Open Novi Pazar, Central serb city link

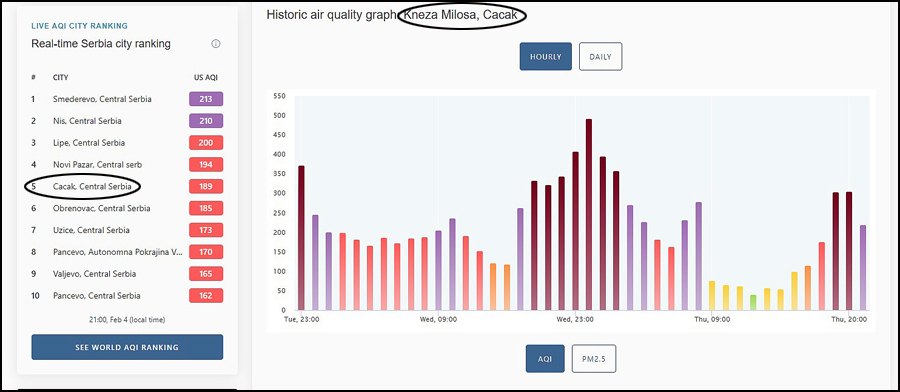98,165
